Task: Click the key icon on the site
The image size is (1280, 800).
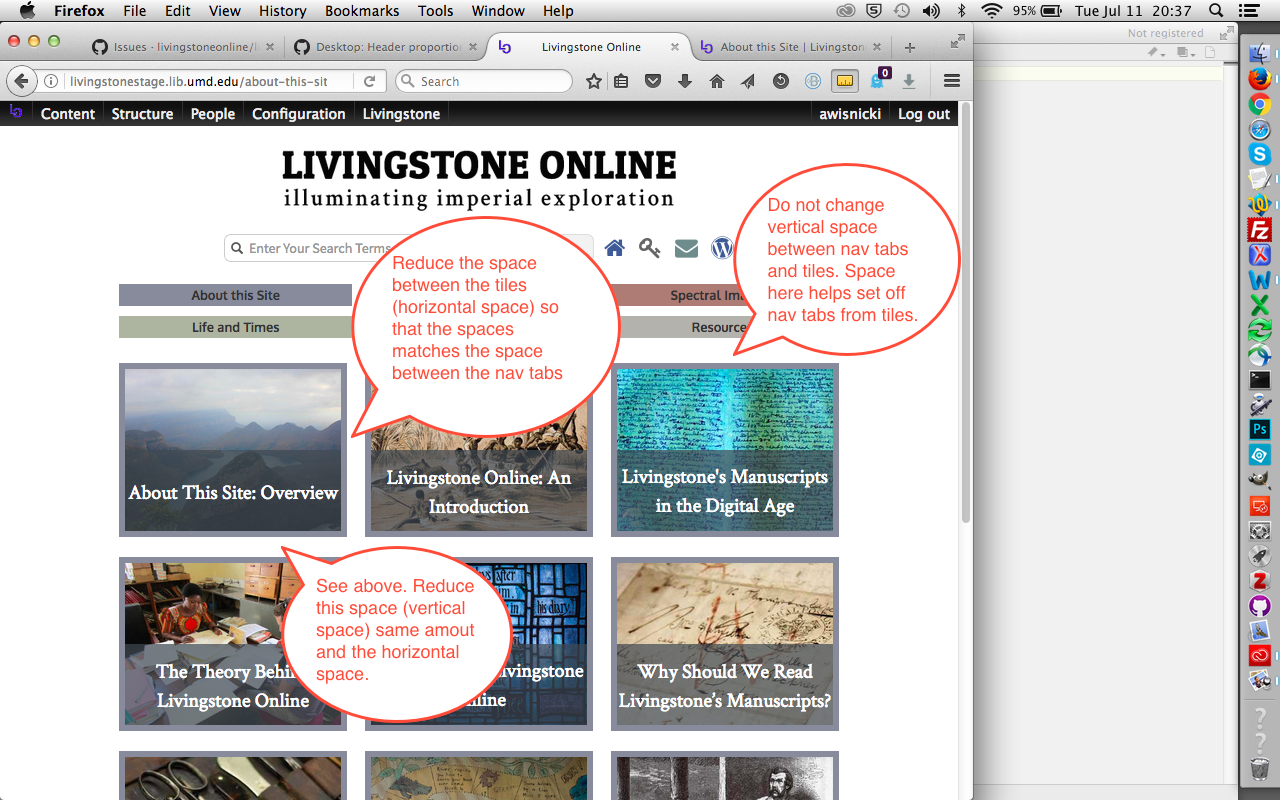Action: click(650, 247)
